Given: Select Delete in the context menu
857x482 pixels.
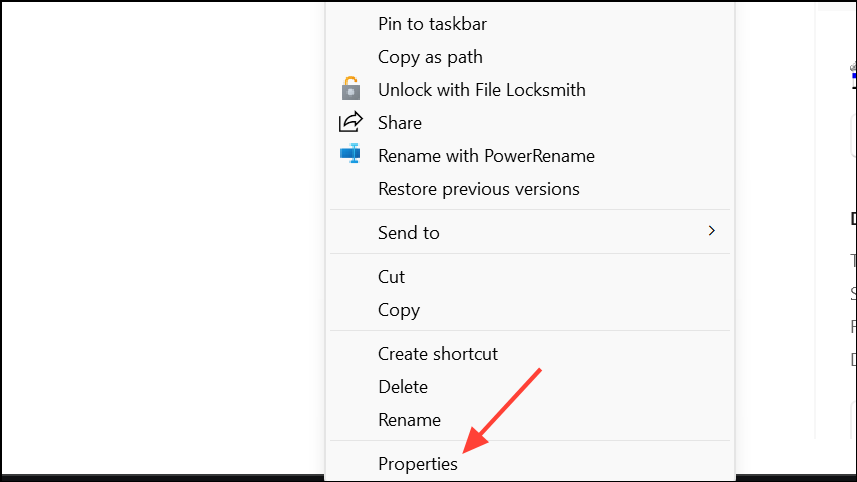Looking at the screenshot, I should coord(402,386).
